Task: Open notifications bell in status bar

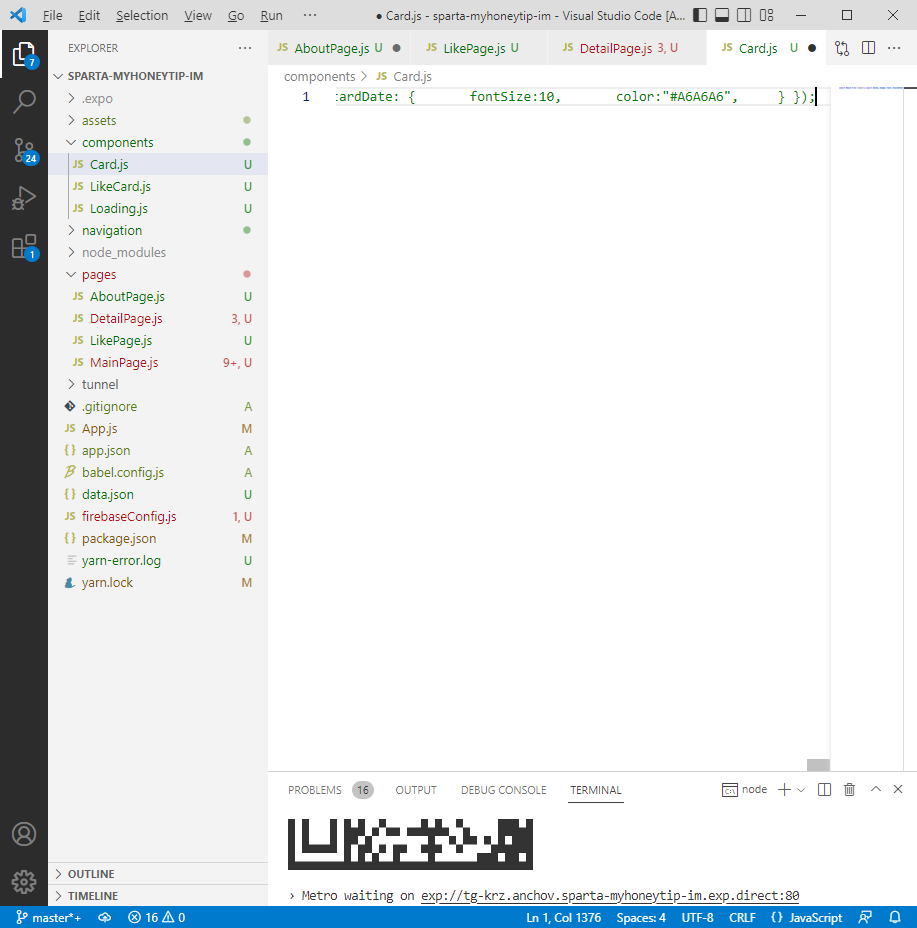Action: [x=895, y=917]
